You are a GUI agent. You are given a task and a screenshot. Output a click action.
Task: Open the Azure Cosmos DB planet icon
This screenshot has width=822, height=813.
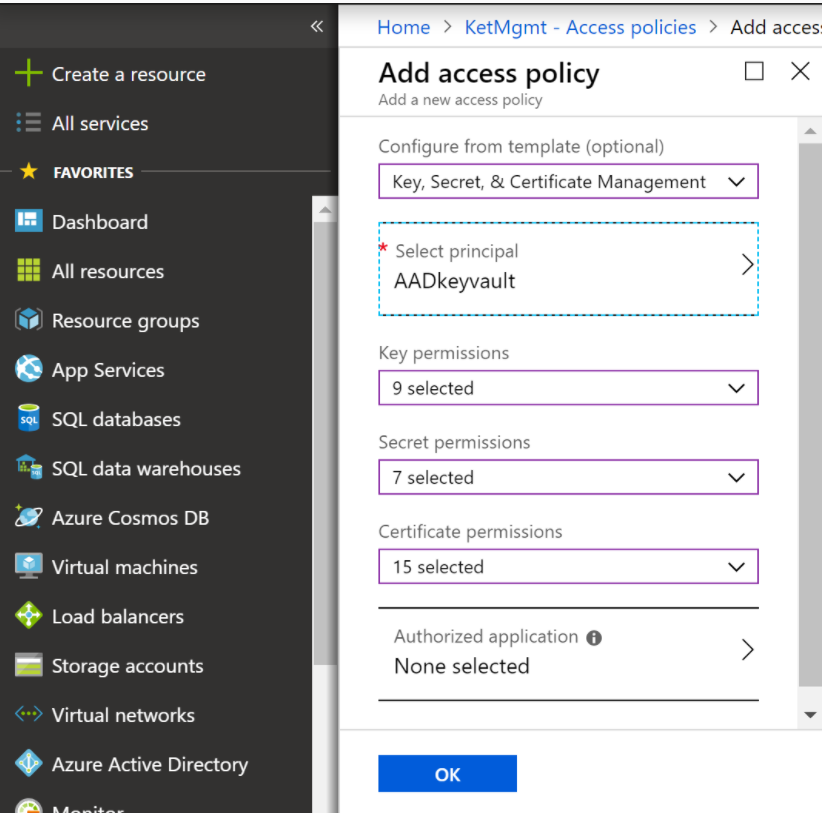[29, 516]
